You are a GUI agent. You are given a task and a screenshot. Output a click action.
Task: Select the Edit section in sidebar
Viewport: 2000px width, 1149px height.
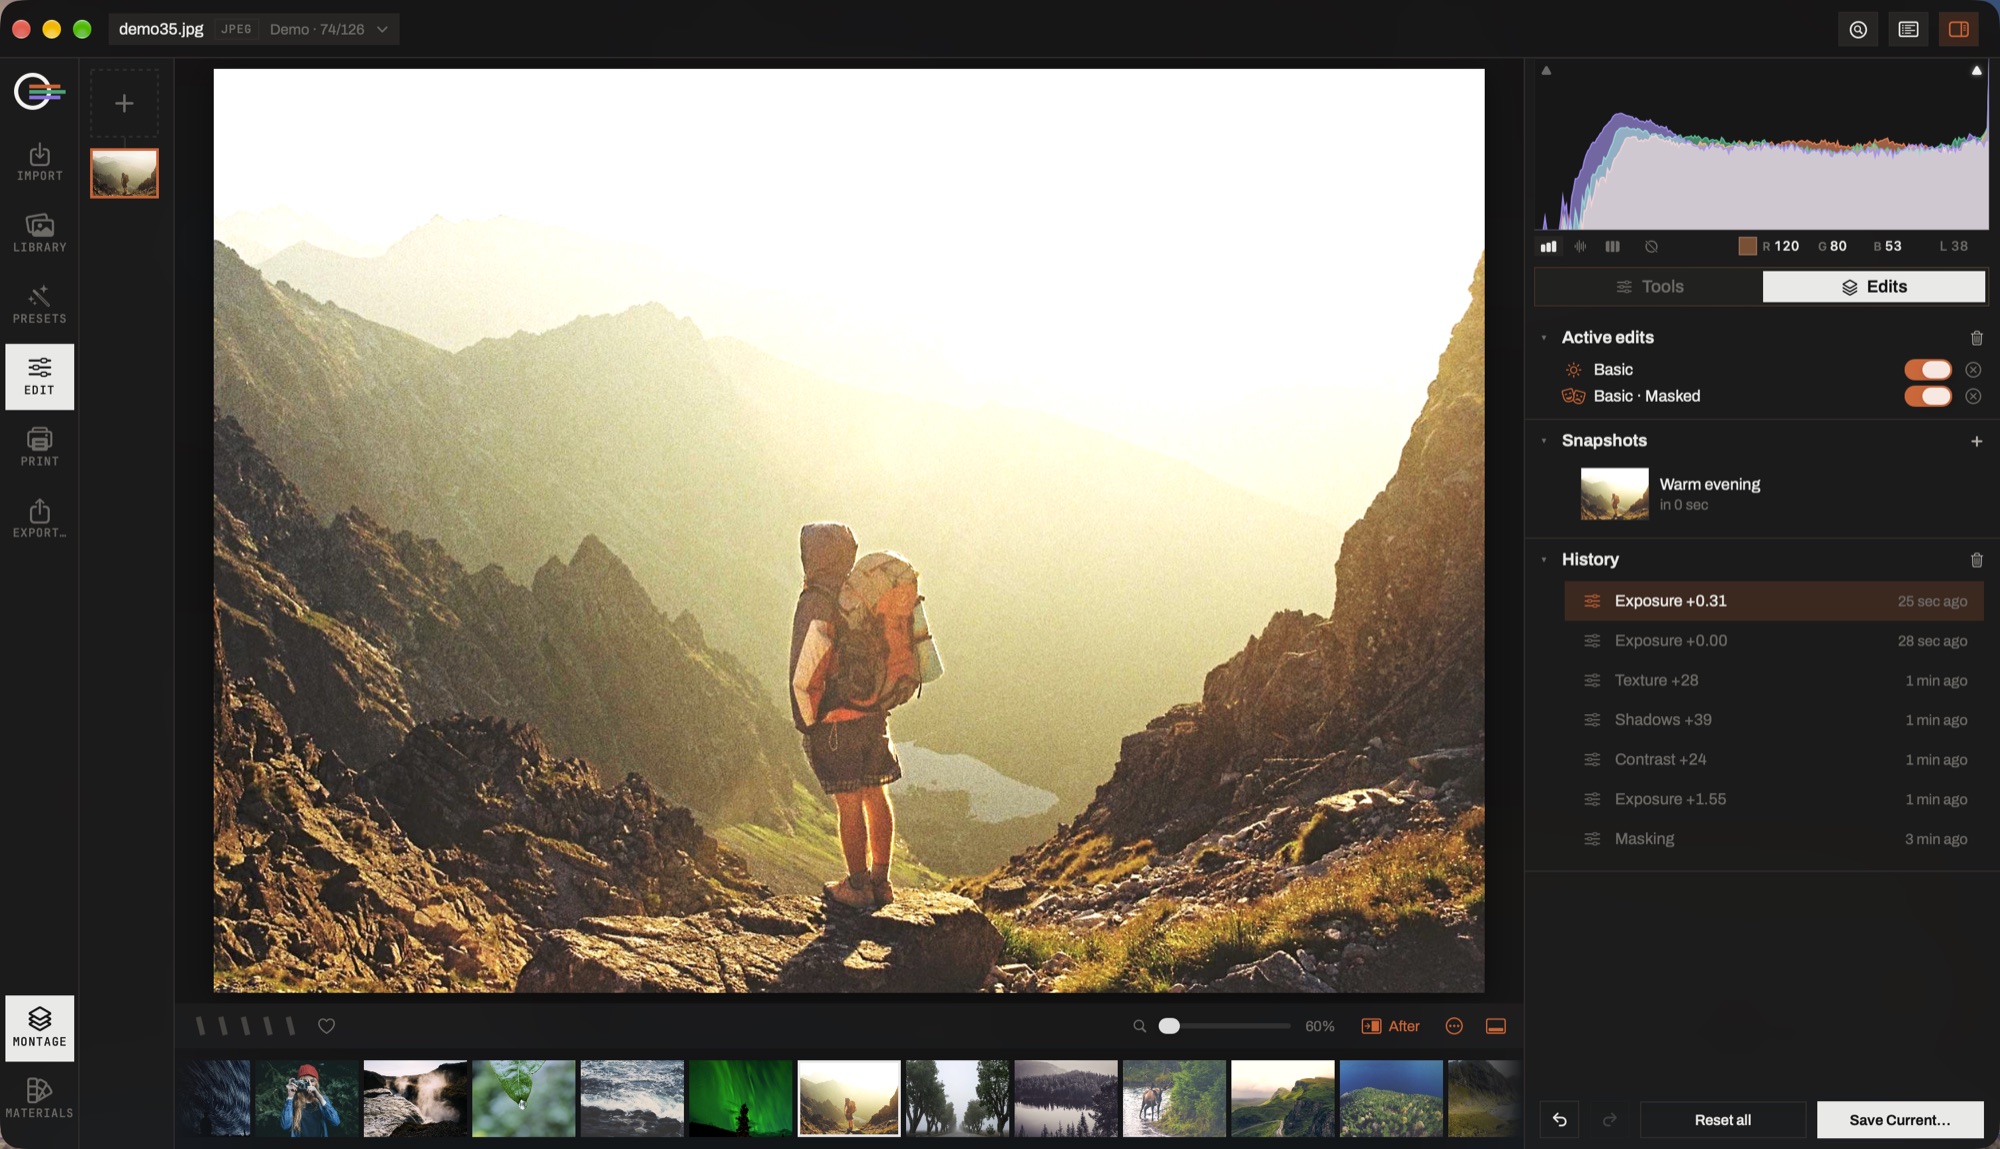[x=39, y=377]
